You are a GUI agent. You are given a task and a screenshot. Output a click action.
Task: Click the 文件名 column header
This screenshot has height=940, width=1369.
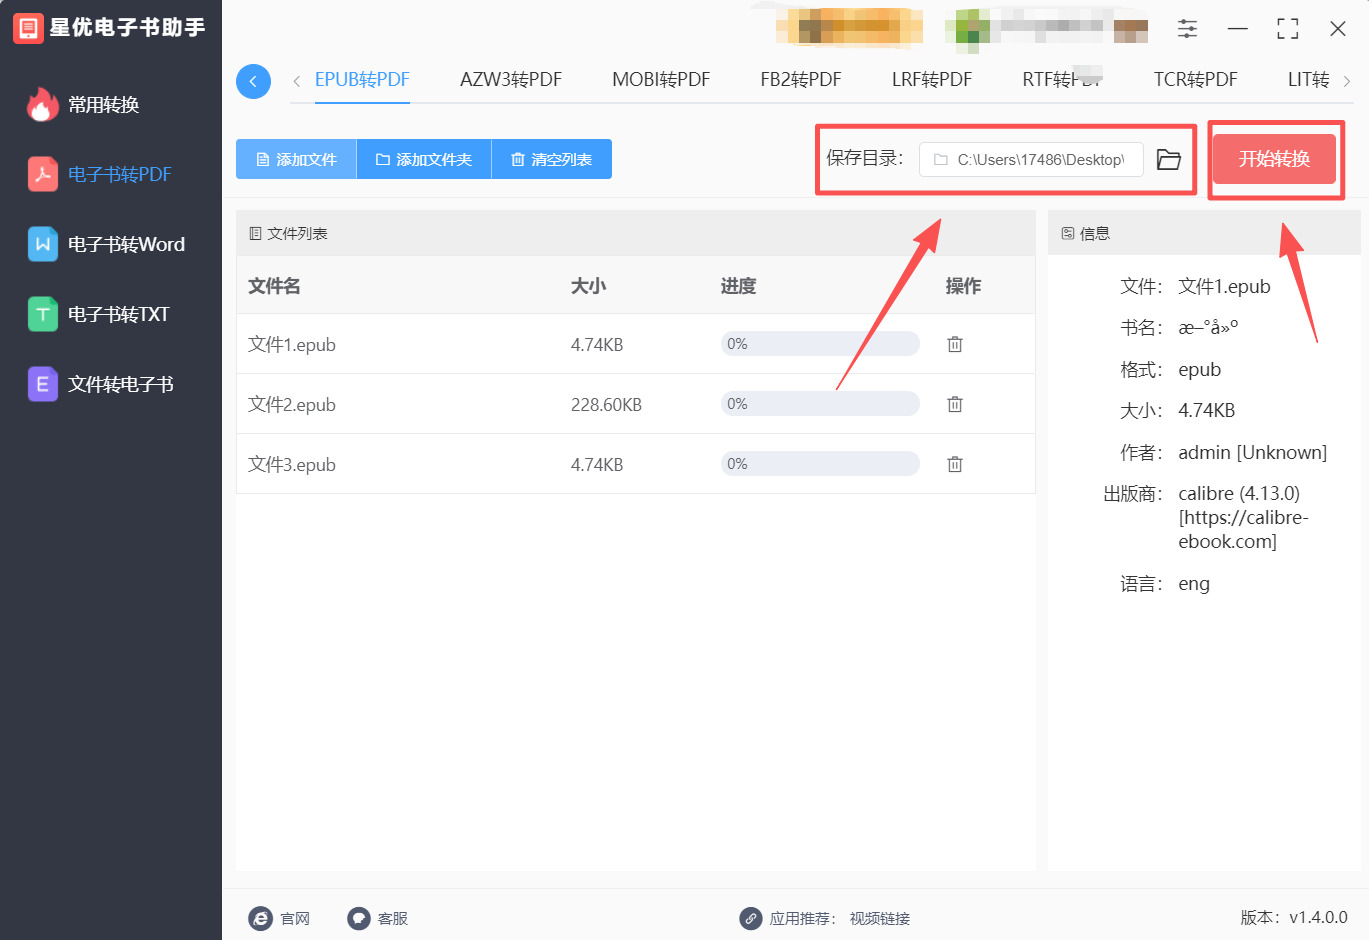[274, 286]
